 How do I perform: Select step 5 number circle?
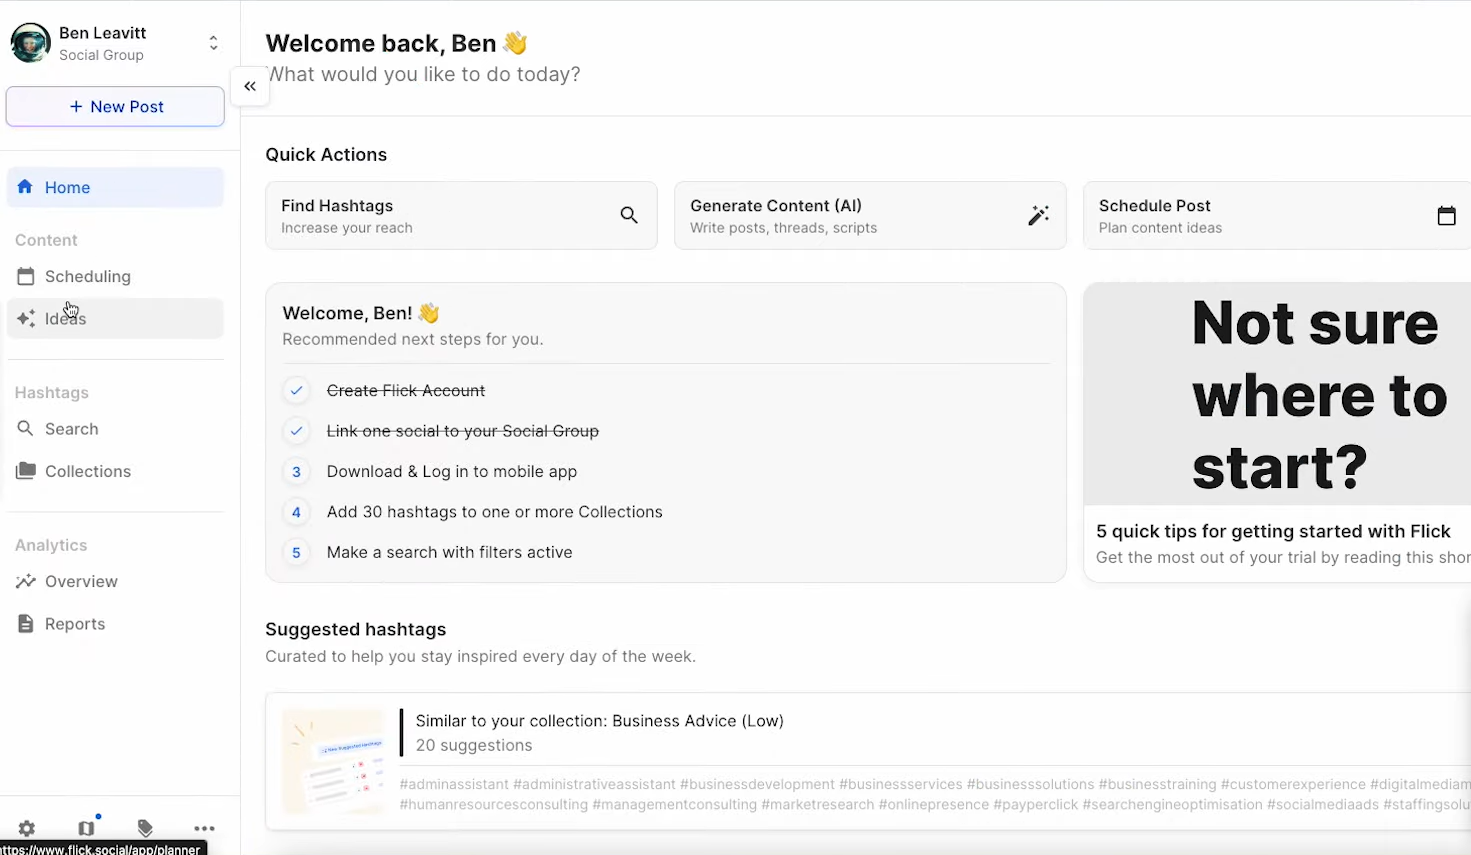click(x=296, y=552)
